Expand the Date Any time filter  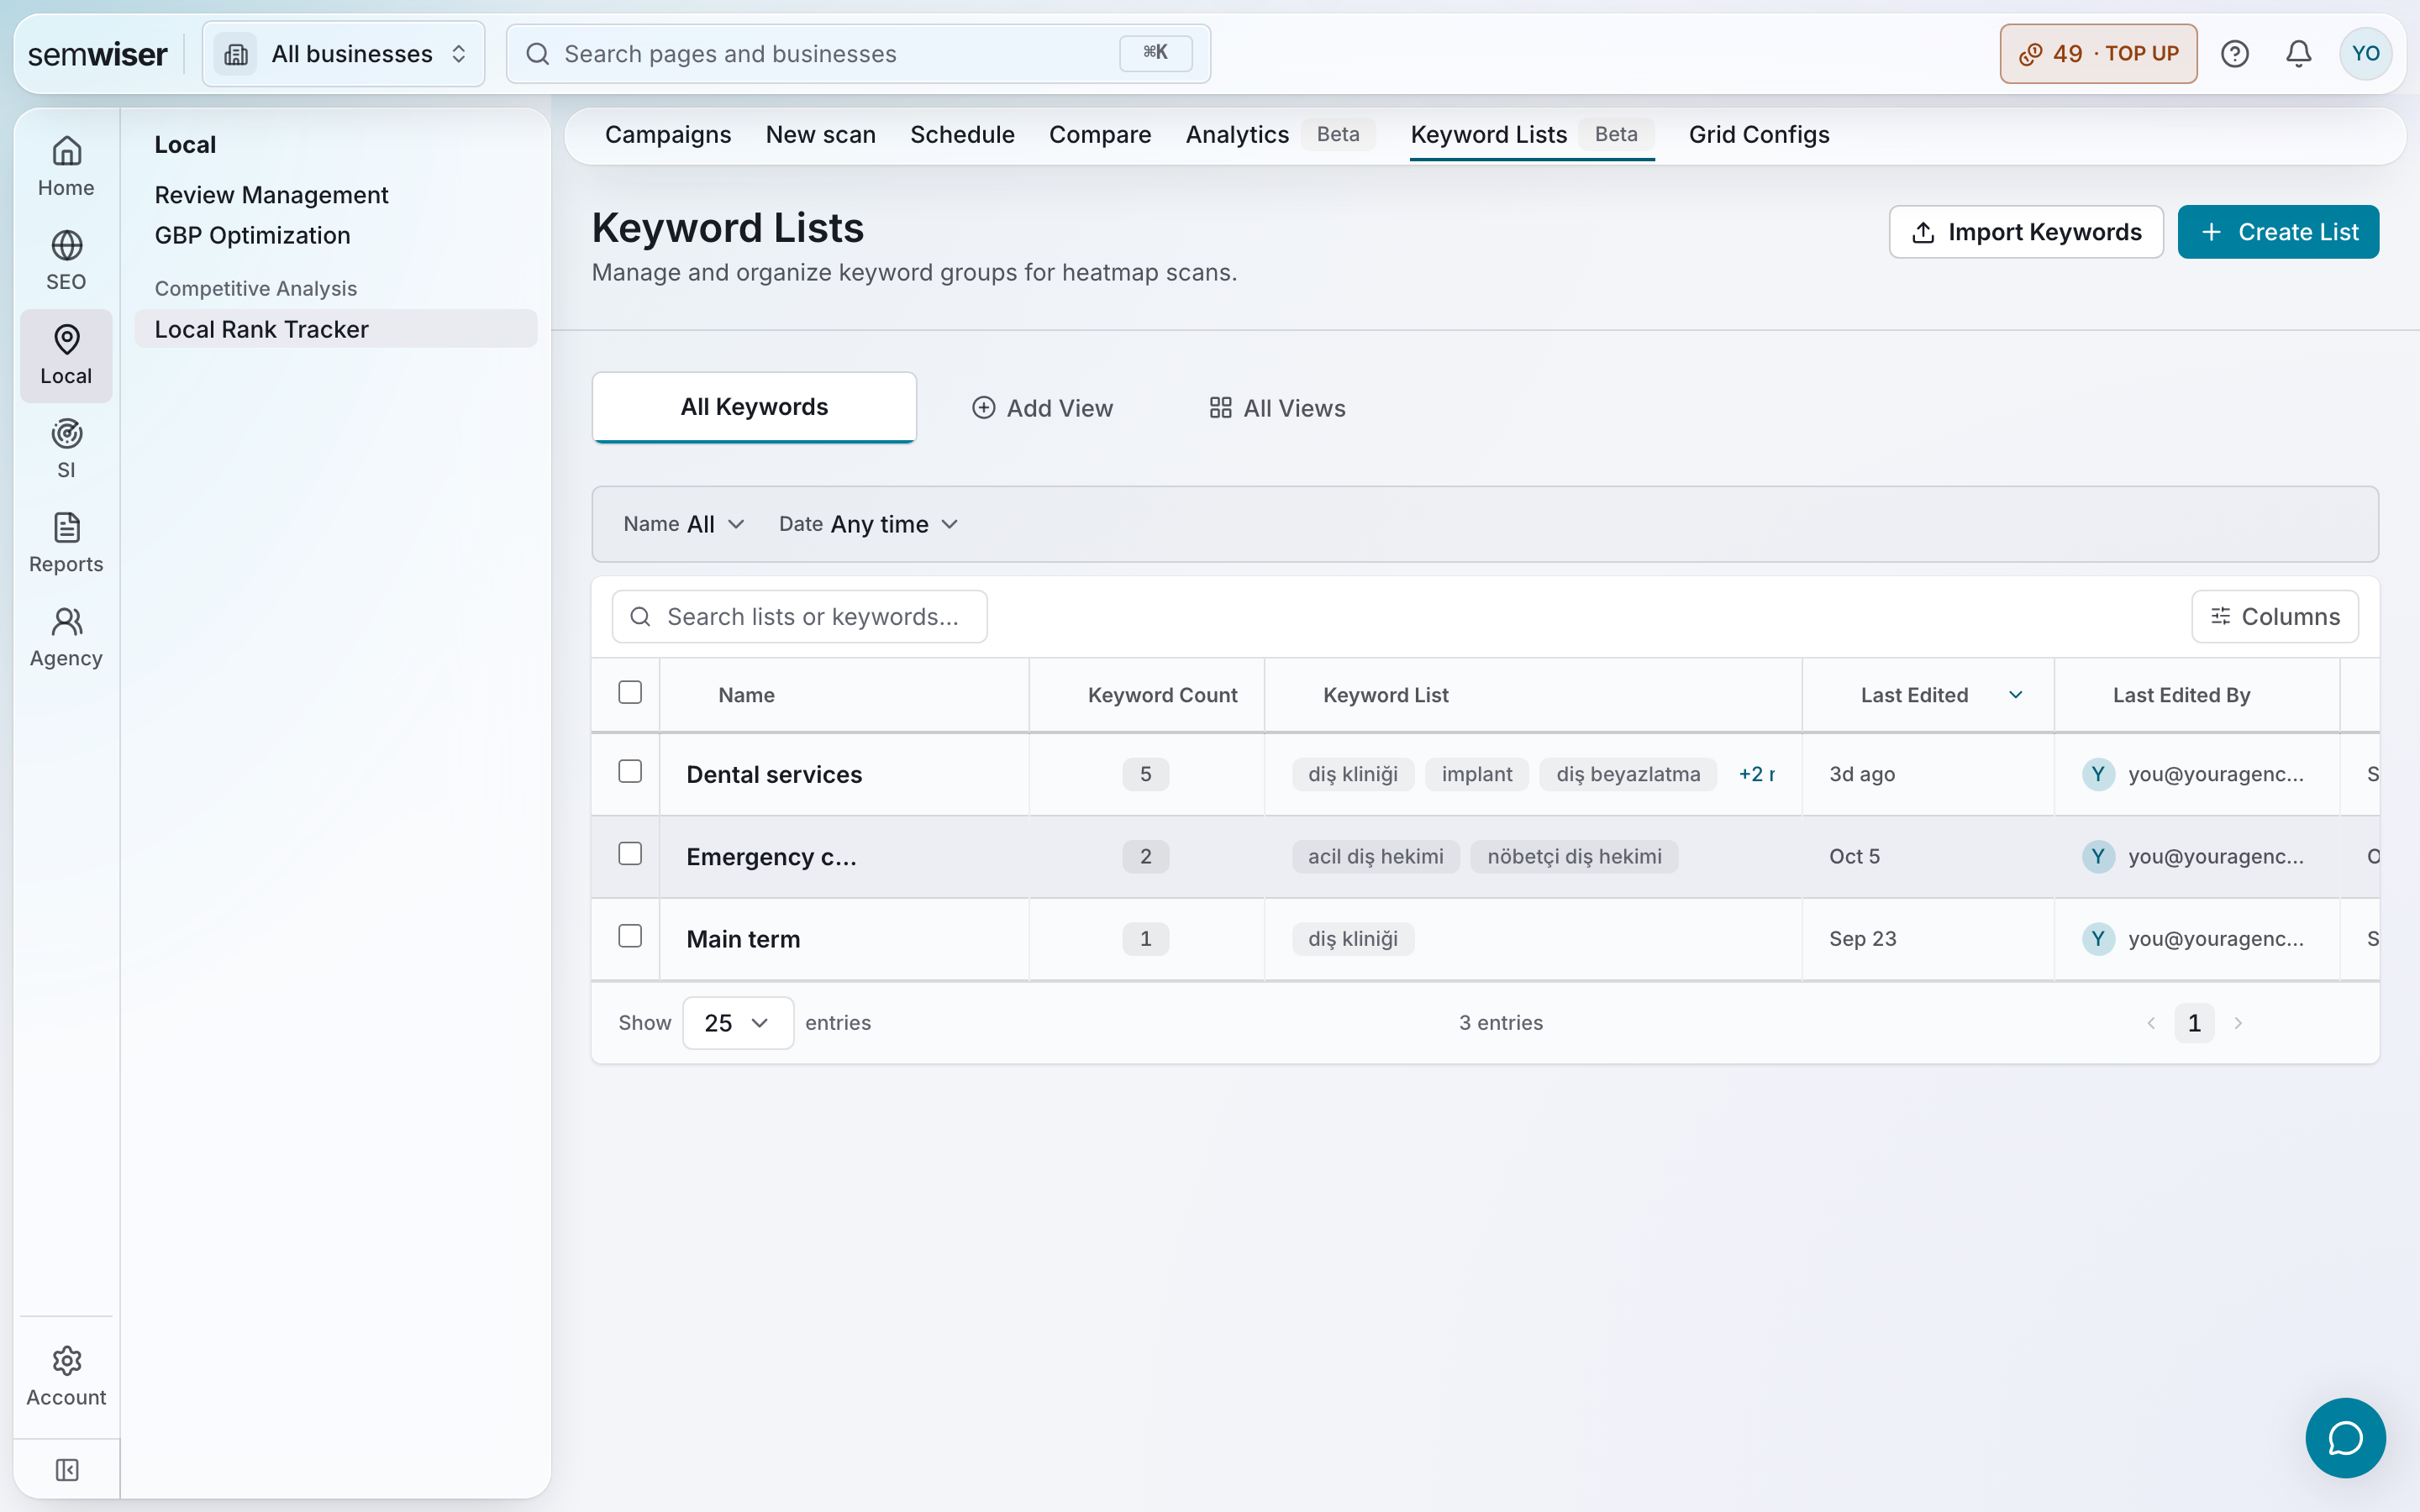coord(868,524)
